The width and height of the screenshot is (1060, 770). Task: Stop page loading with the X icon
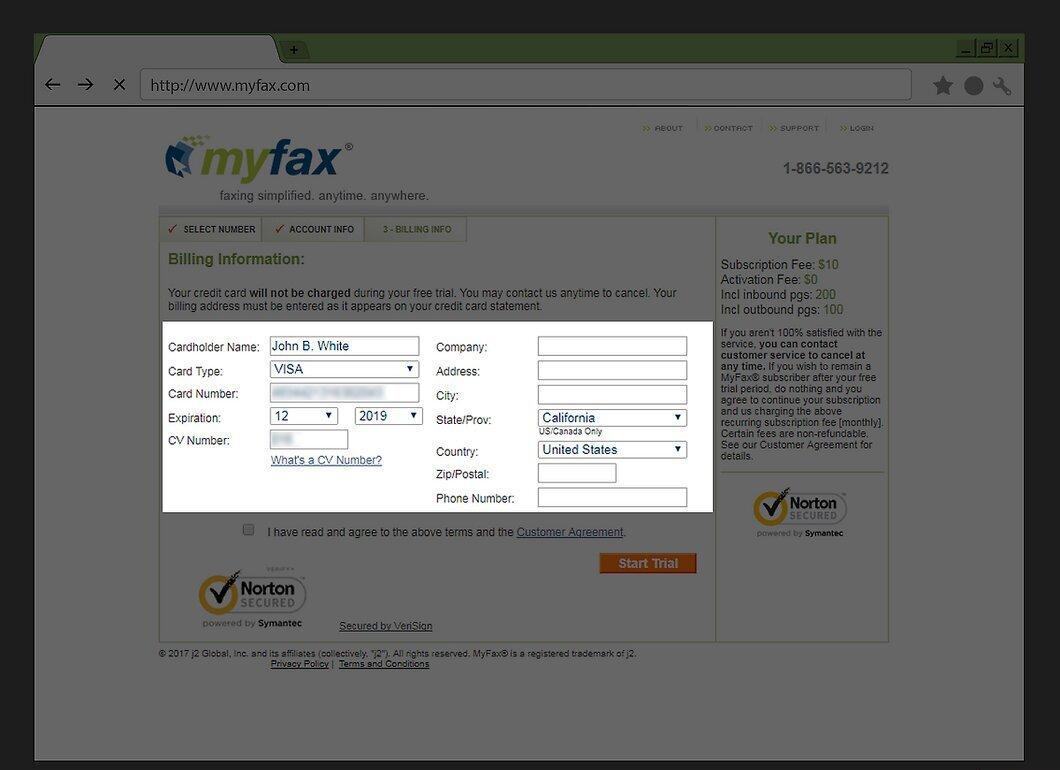pos(120,85)
